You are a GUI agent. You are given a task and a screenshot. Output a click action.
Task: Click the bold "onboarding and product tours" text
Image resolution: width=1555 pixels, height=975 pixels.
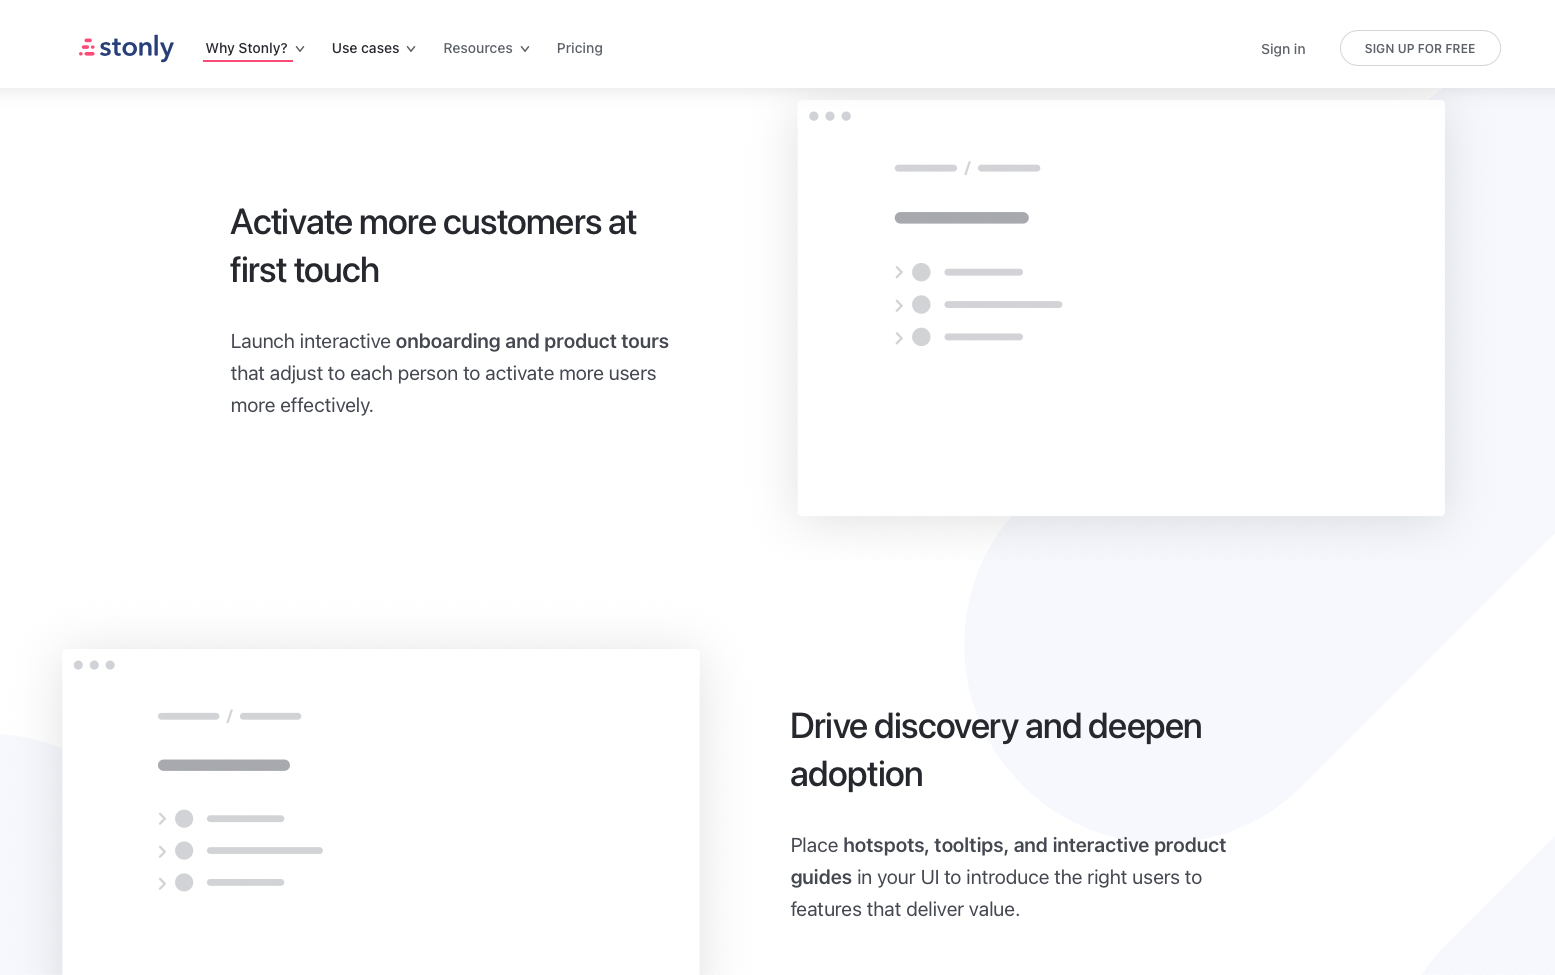(x=532, y=341)
